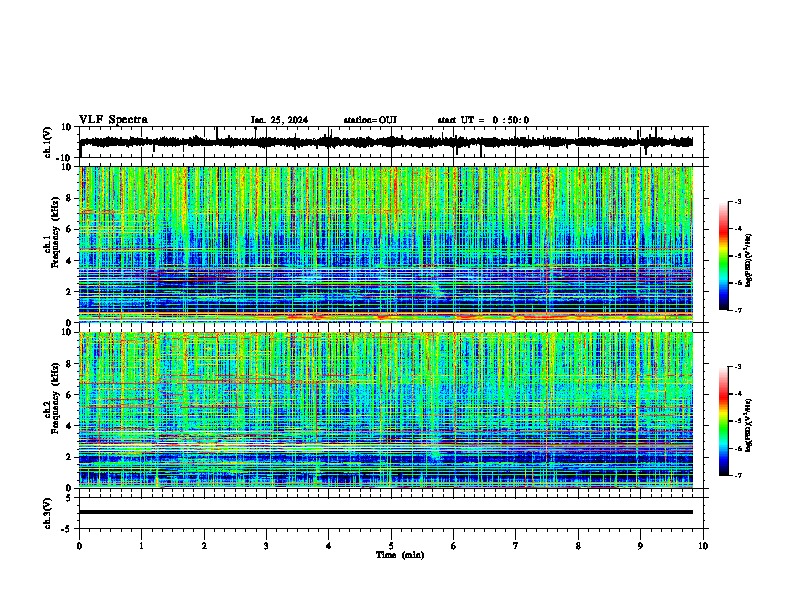The image size is (792, 612).
Task: Click the ch.3 flat trace line
Action: point(386,512)
